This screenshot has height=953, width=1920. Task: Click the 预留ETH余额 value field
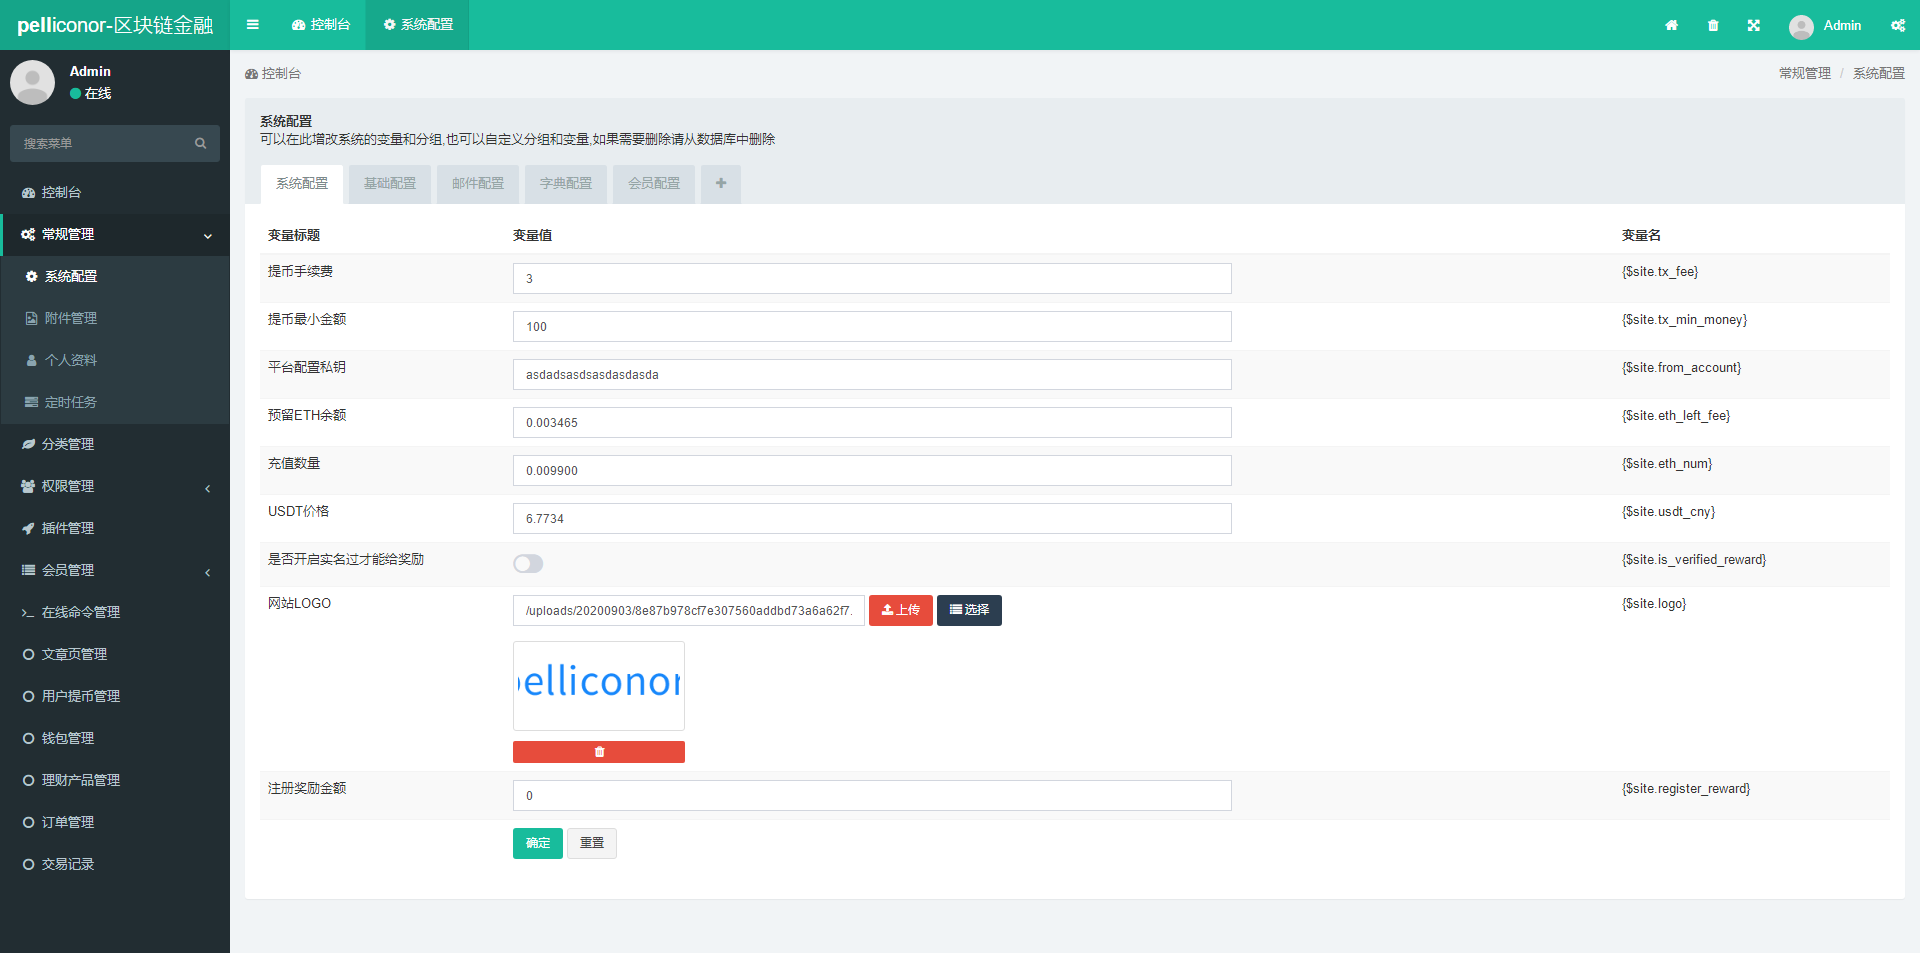coord(872,423)
